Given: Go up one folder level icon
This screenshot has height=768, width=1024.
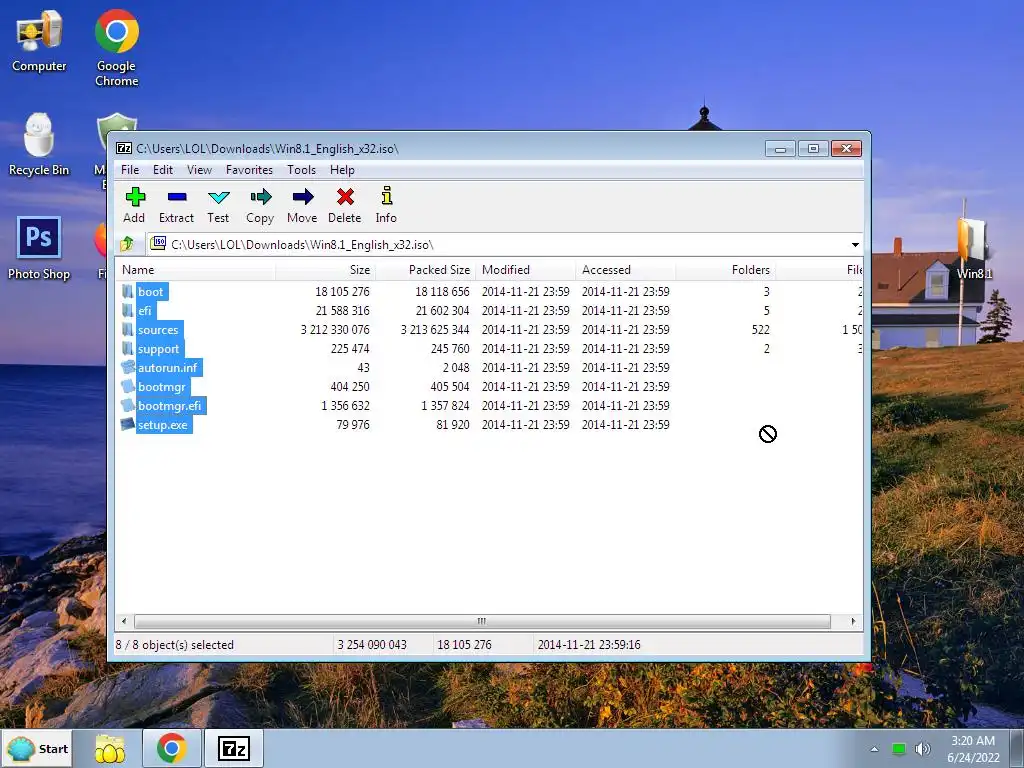Looking at the screenshot, I should [x=127, y=244].
